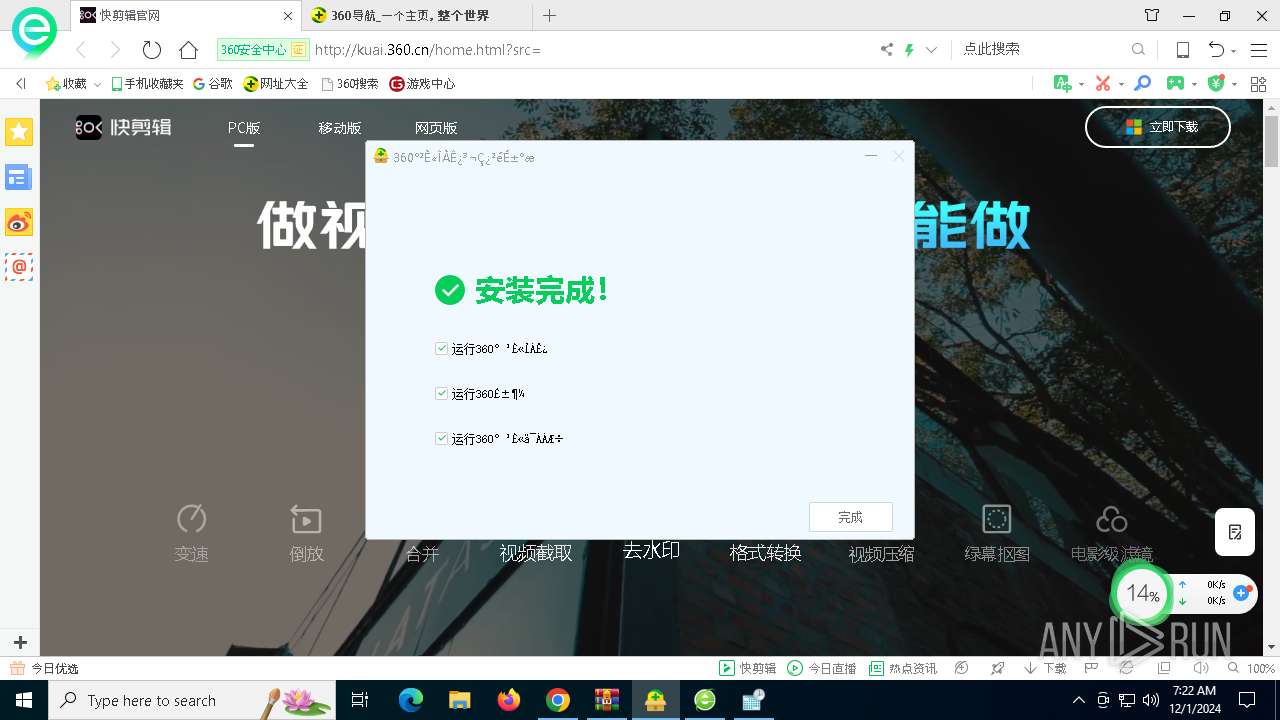Open the 网址大全 bookmark
This screenshot has width=1280, height=720.
coord(276,84)
